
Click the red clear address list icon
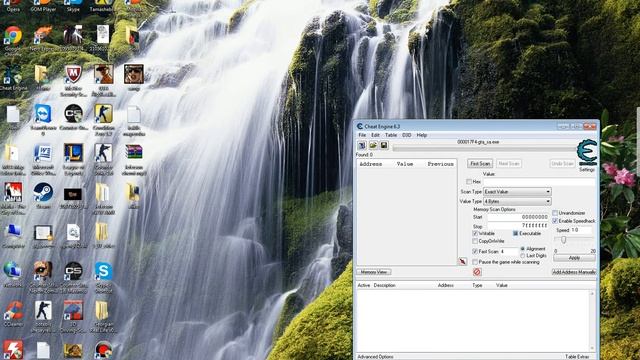[477, 272]
